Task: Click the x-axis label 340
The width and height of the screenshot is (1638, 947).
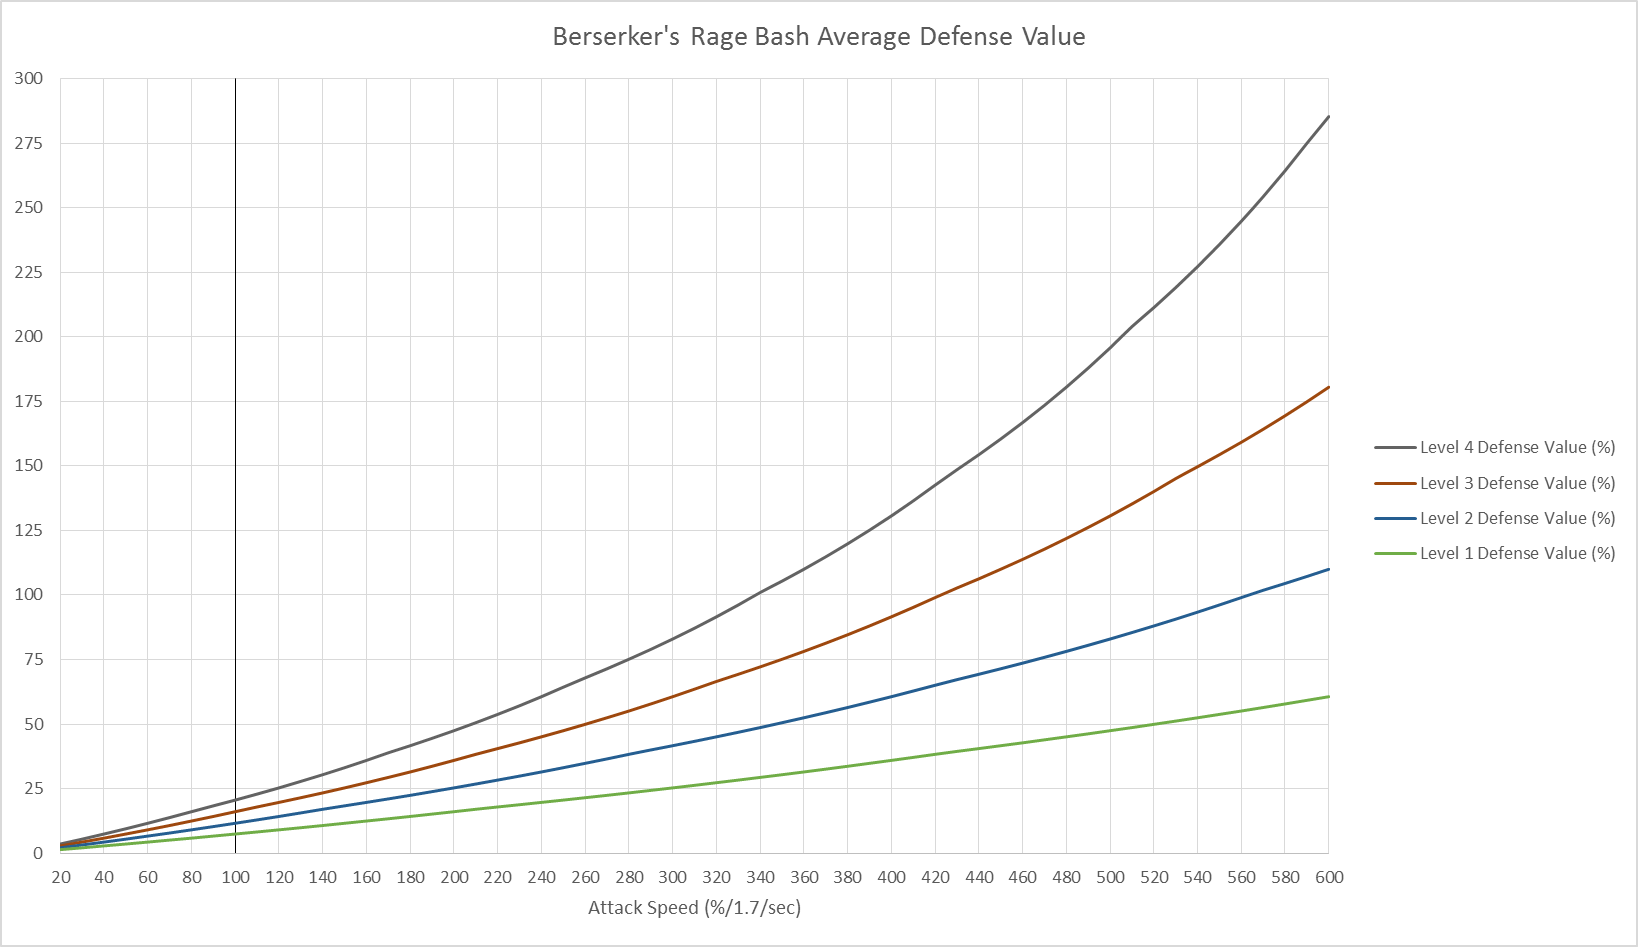Action: tap(761, 877)
